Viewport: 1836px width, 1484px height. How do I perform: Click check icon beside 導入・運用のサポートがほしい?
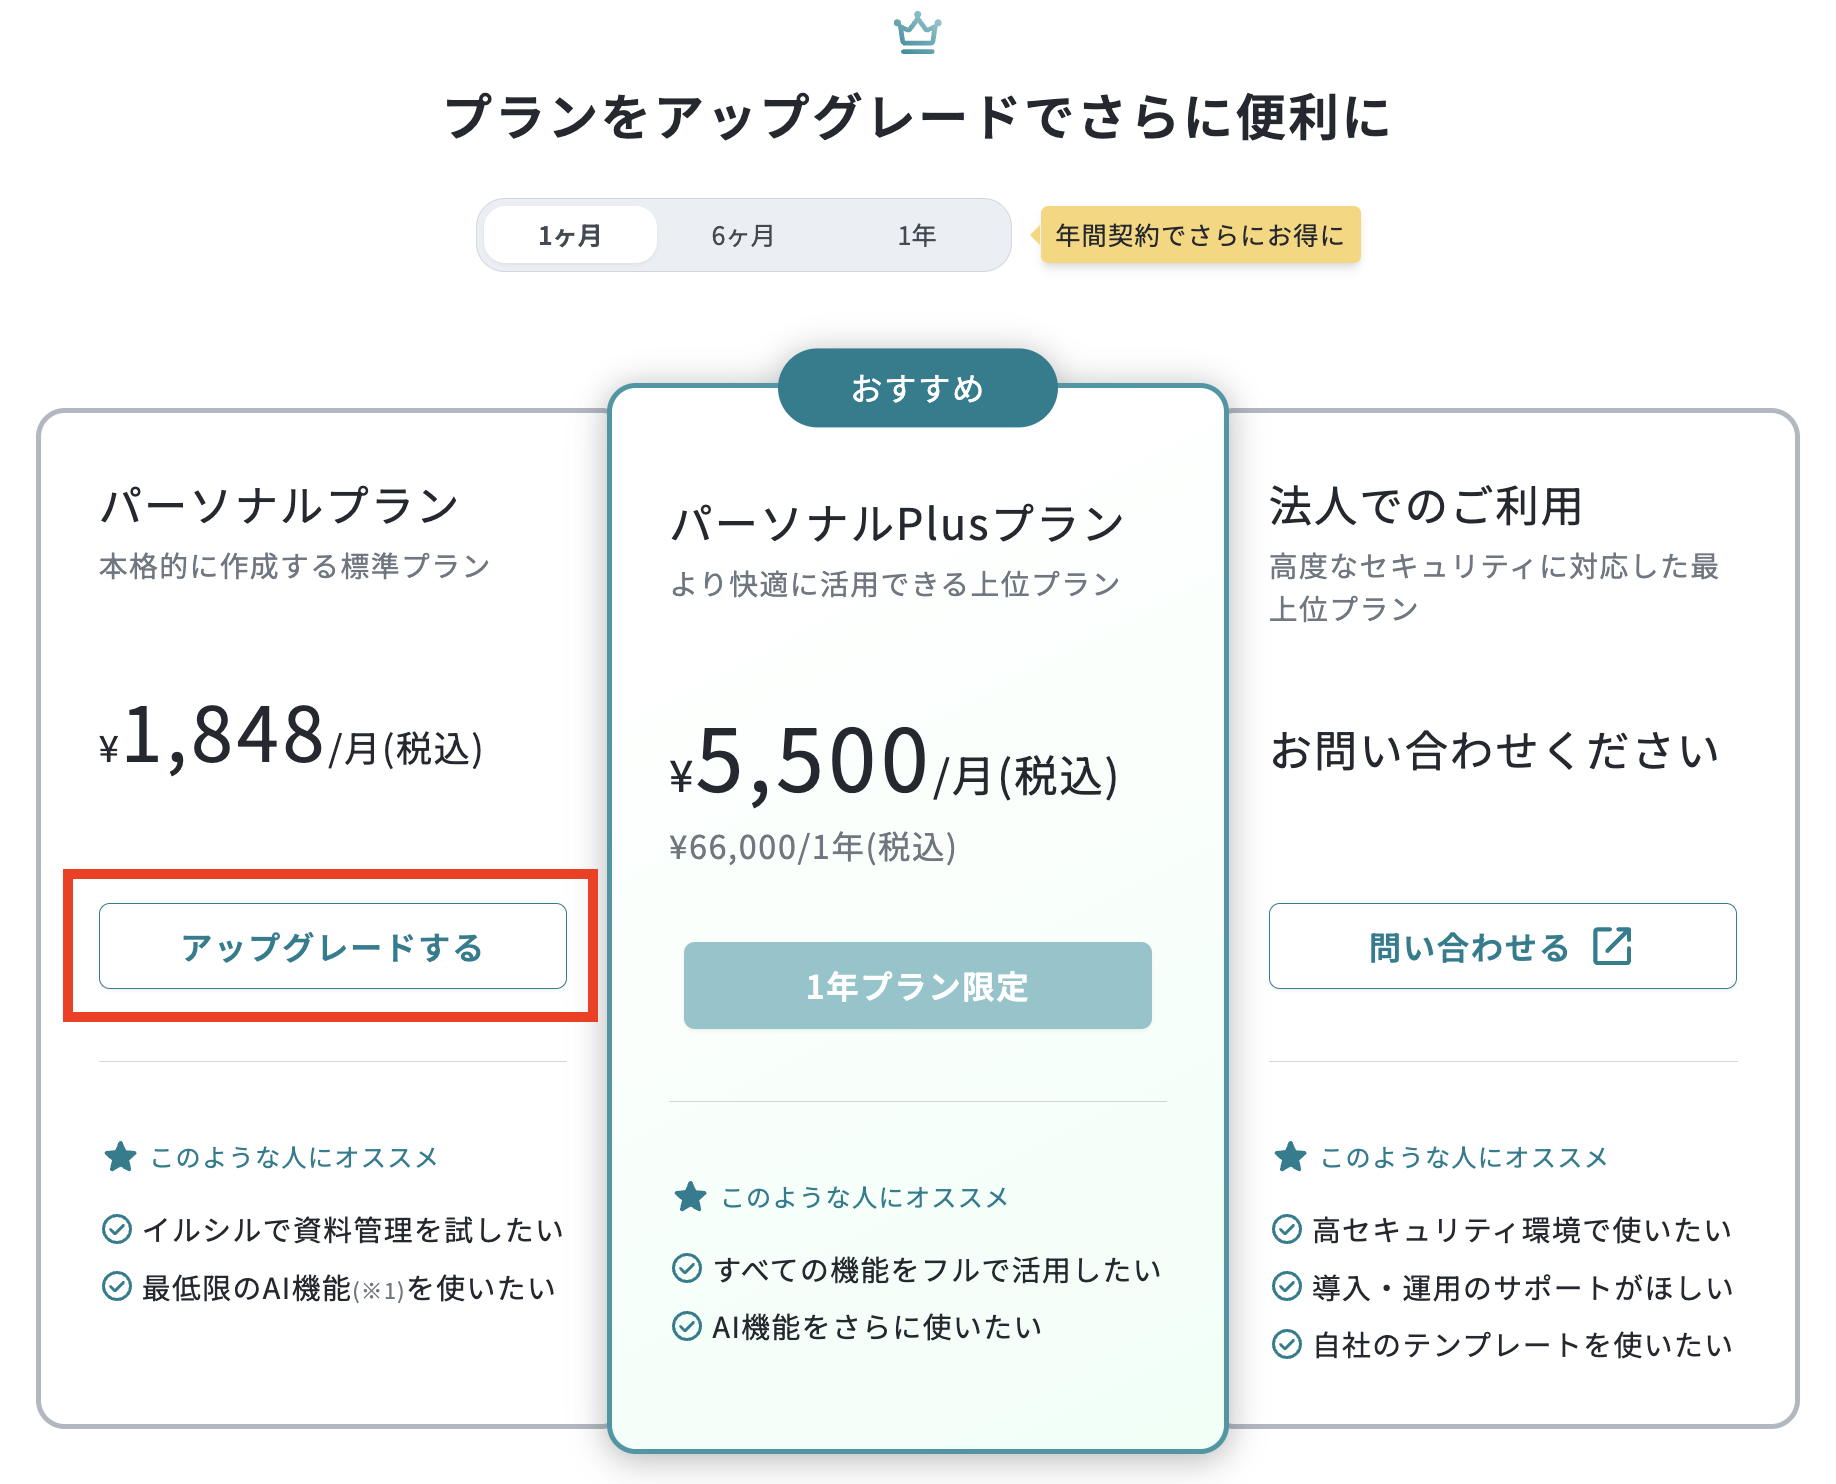tap(1287, 1287)
